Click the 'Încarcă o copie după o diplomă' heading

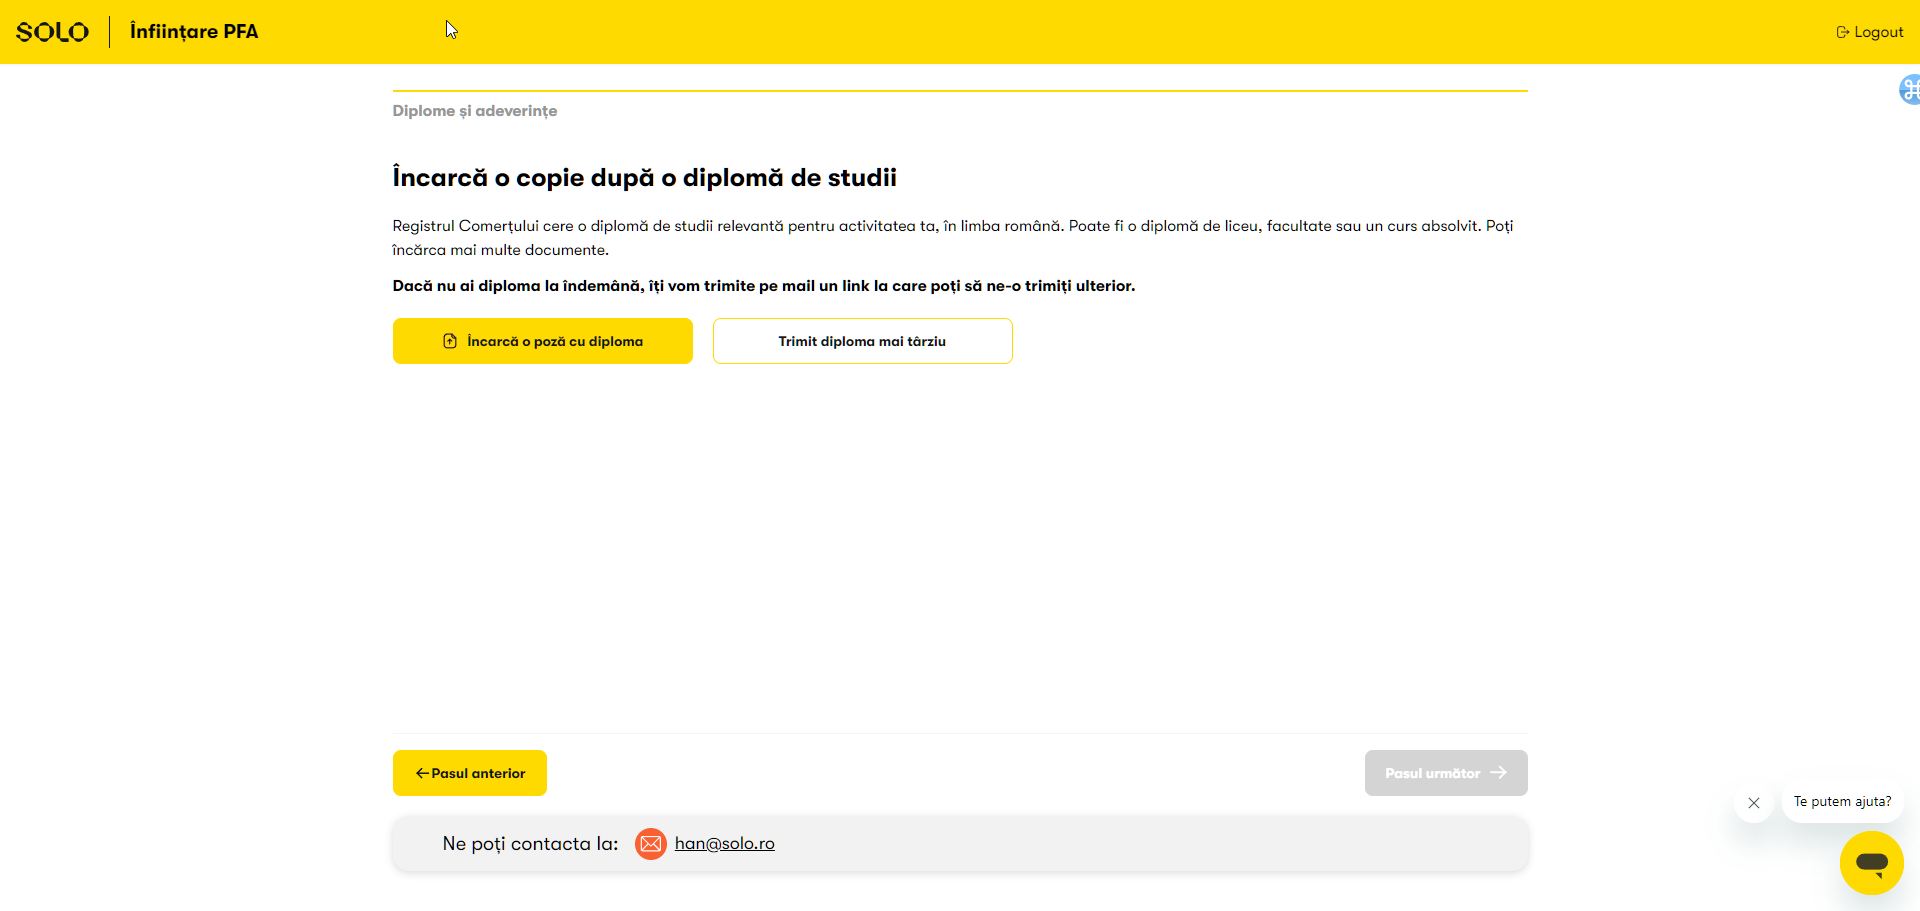point(644,178)
